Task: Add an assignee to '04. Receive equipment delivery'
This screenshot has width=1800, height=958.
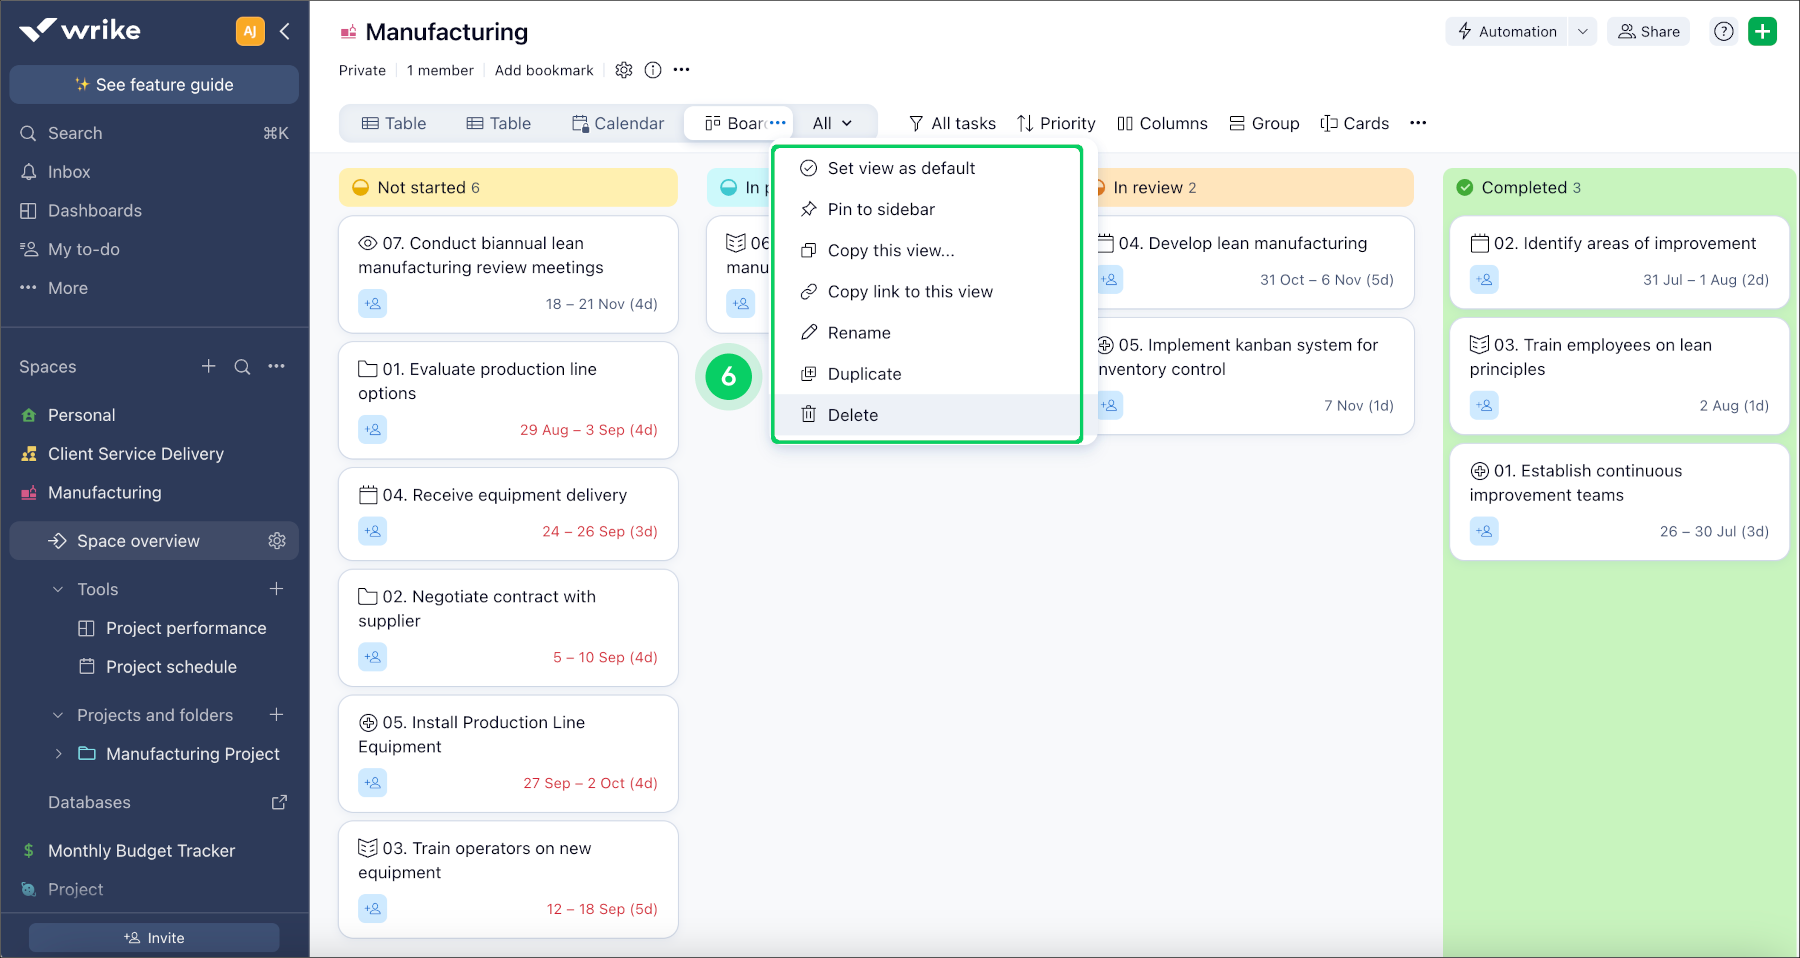Action: 372,531
